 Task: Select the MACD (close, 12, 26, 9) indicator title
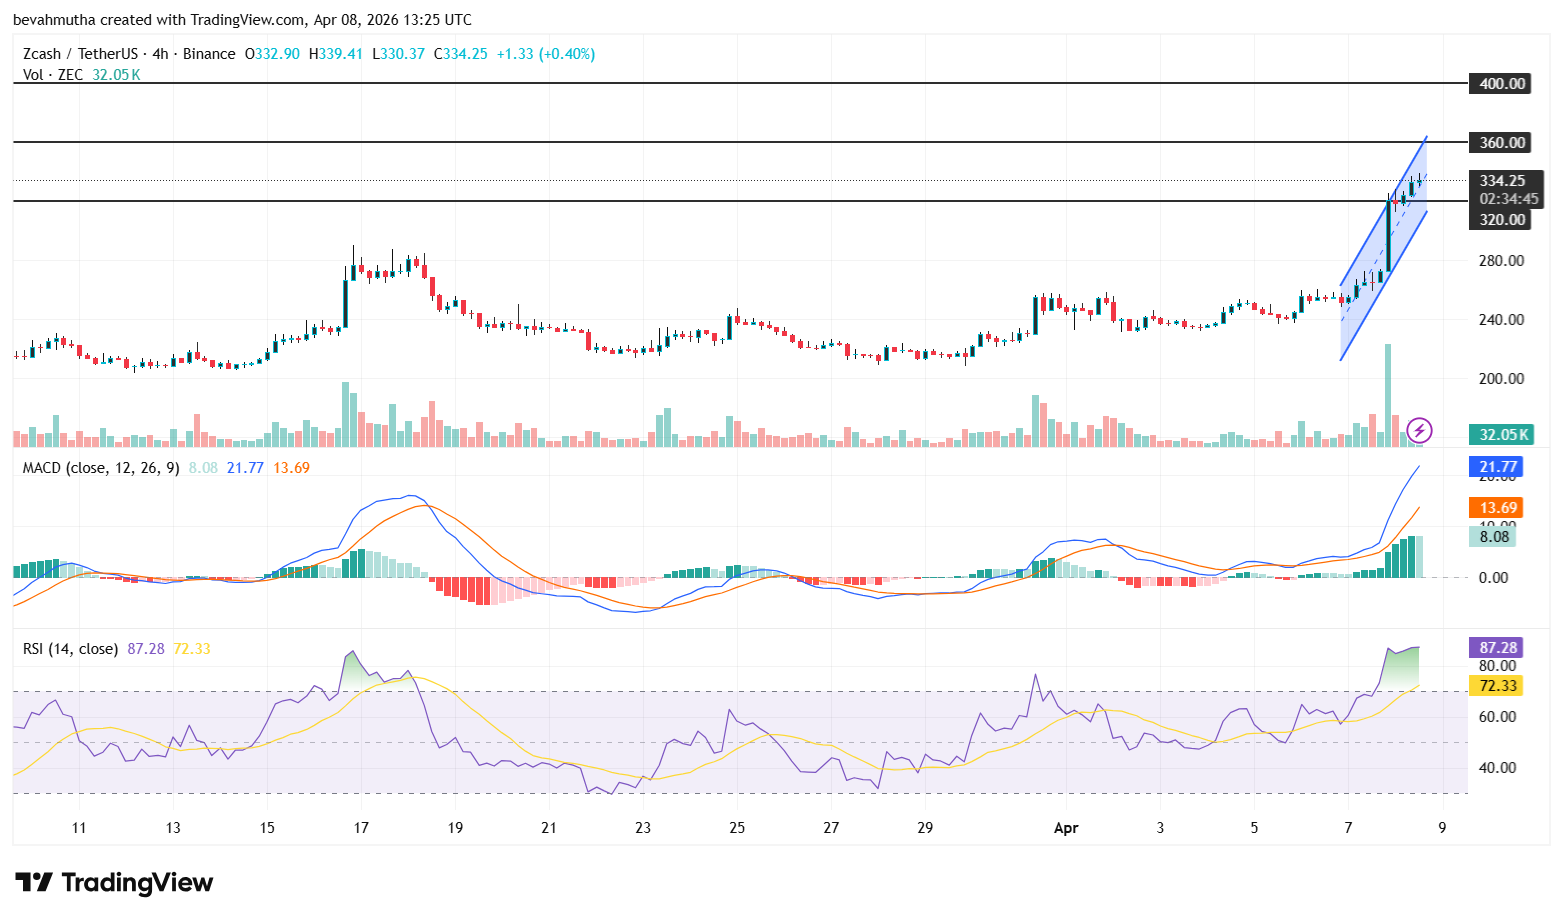(100, 467)
